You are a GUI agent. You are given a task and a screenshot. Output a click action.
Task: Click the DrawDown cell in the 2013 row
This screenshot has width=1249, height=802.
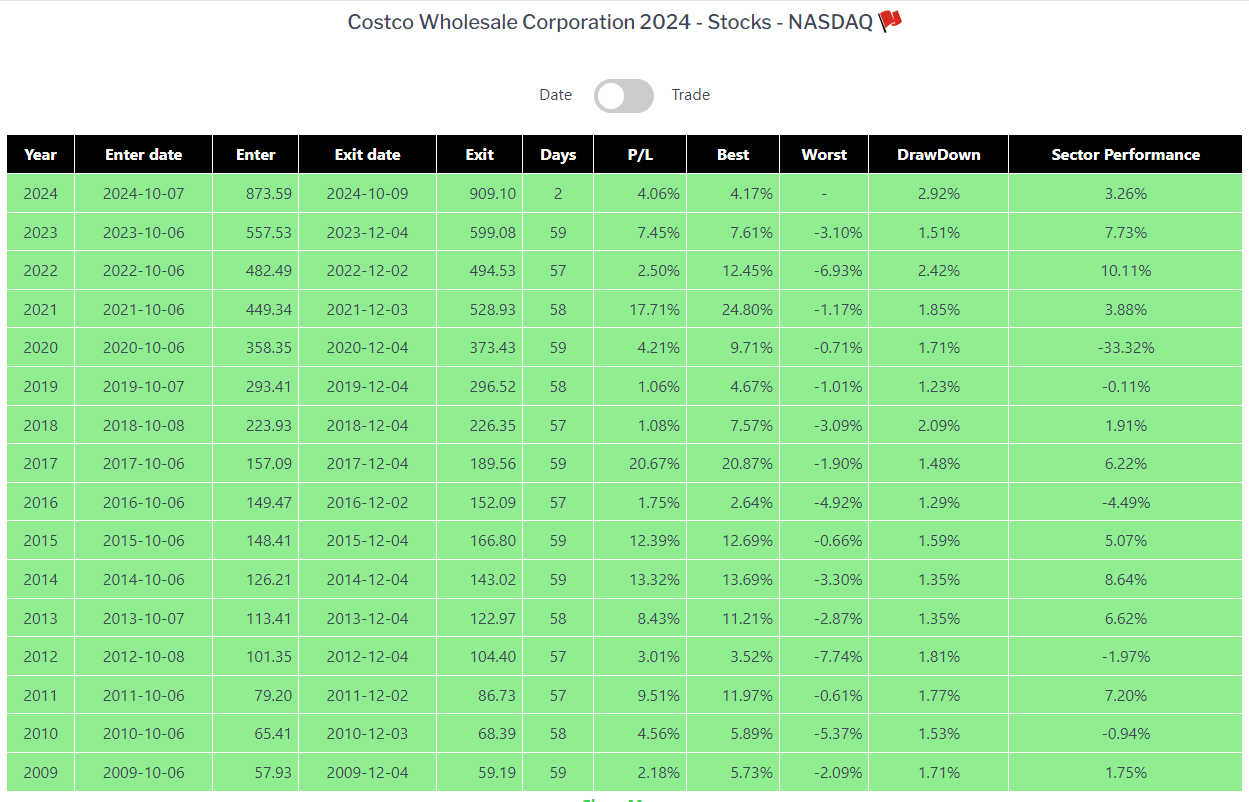pos(939,619)
